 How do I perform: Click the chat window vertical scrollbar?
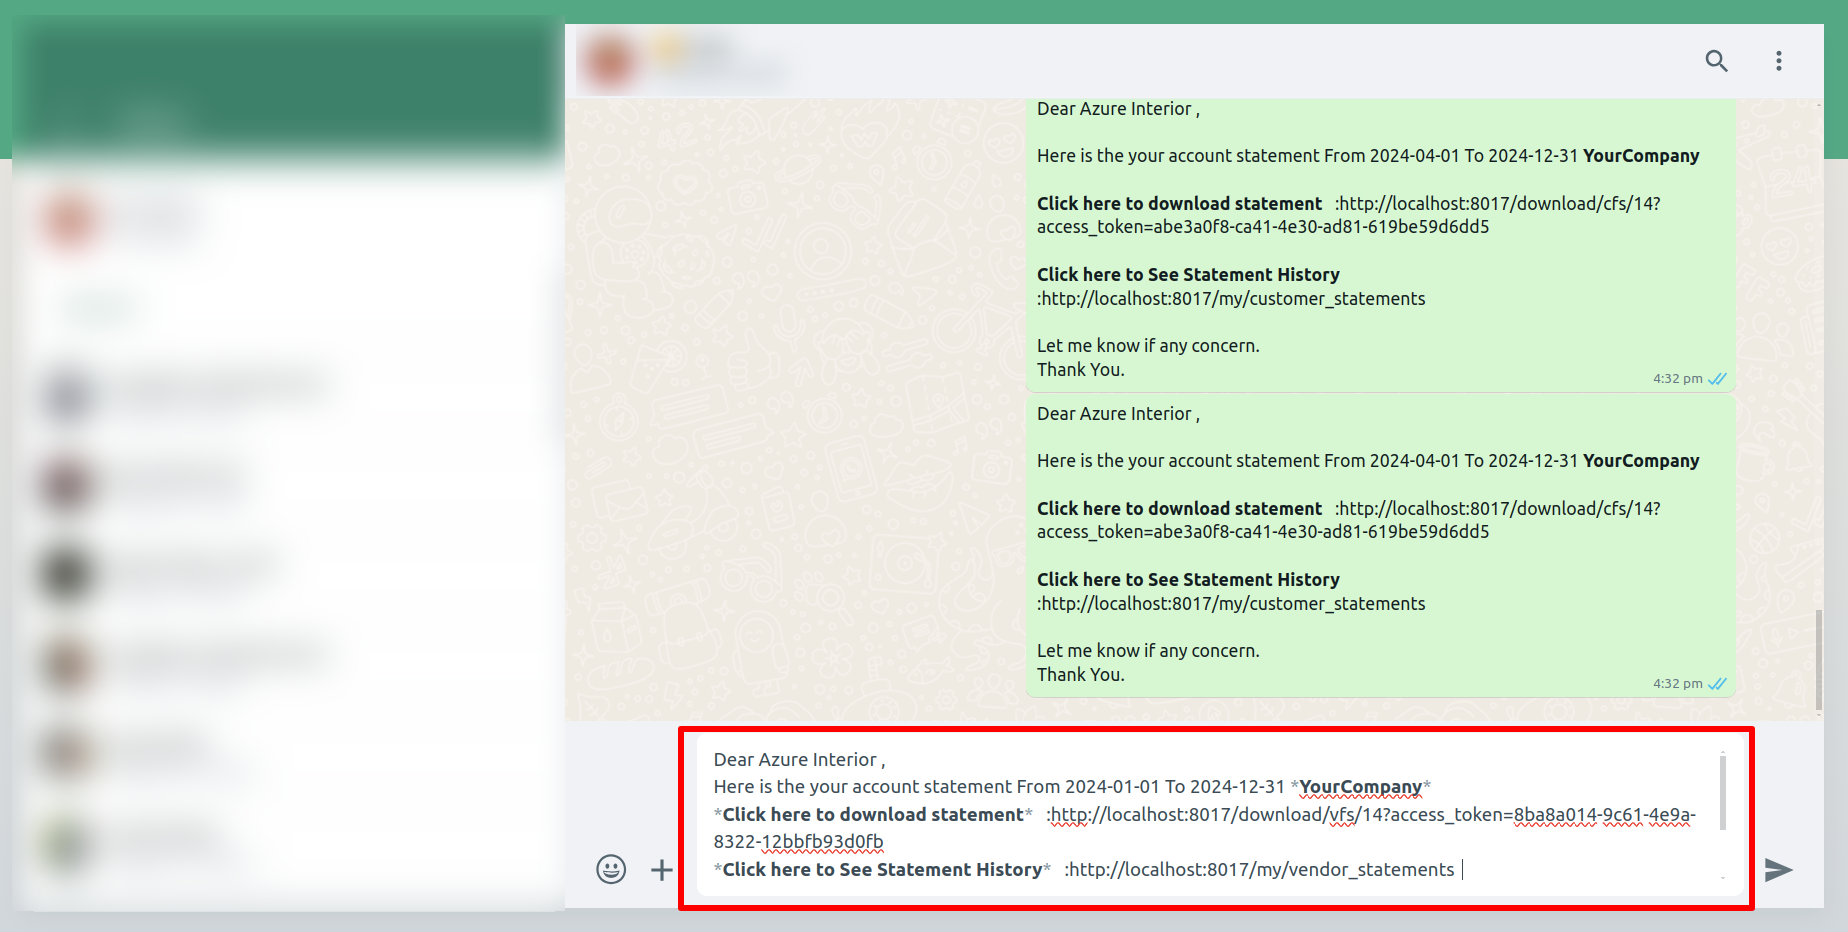point(1818,660)
